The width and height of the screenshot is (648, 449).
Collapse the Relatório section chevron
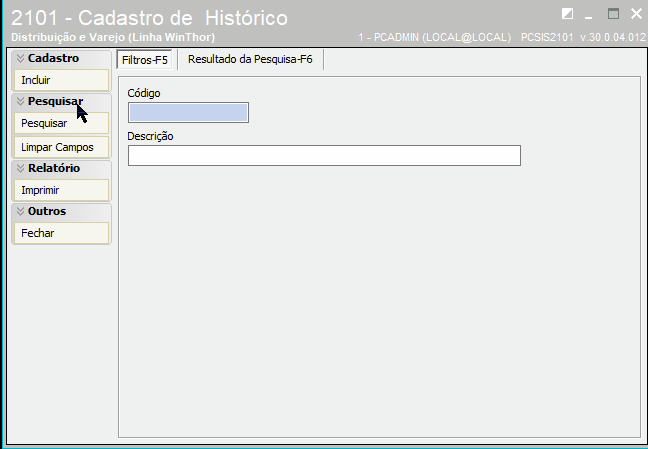coord(20,168)
